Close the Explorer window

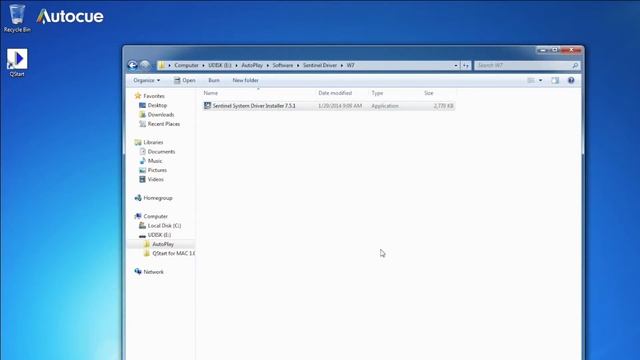571,50
